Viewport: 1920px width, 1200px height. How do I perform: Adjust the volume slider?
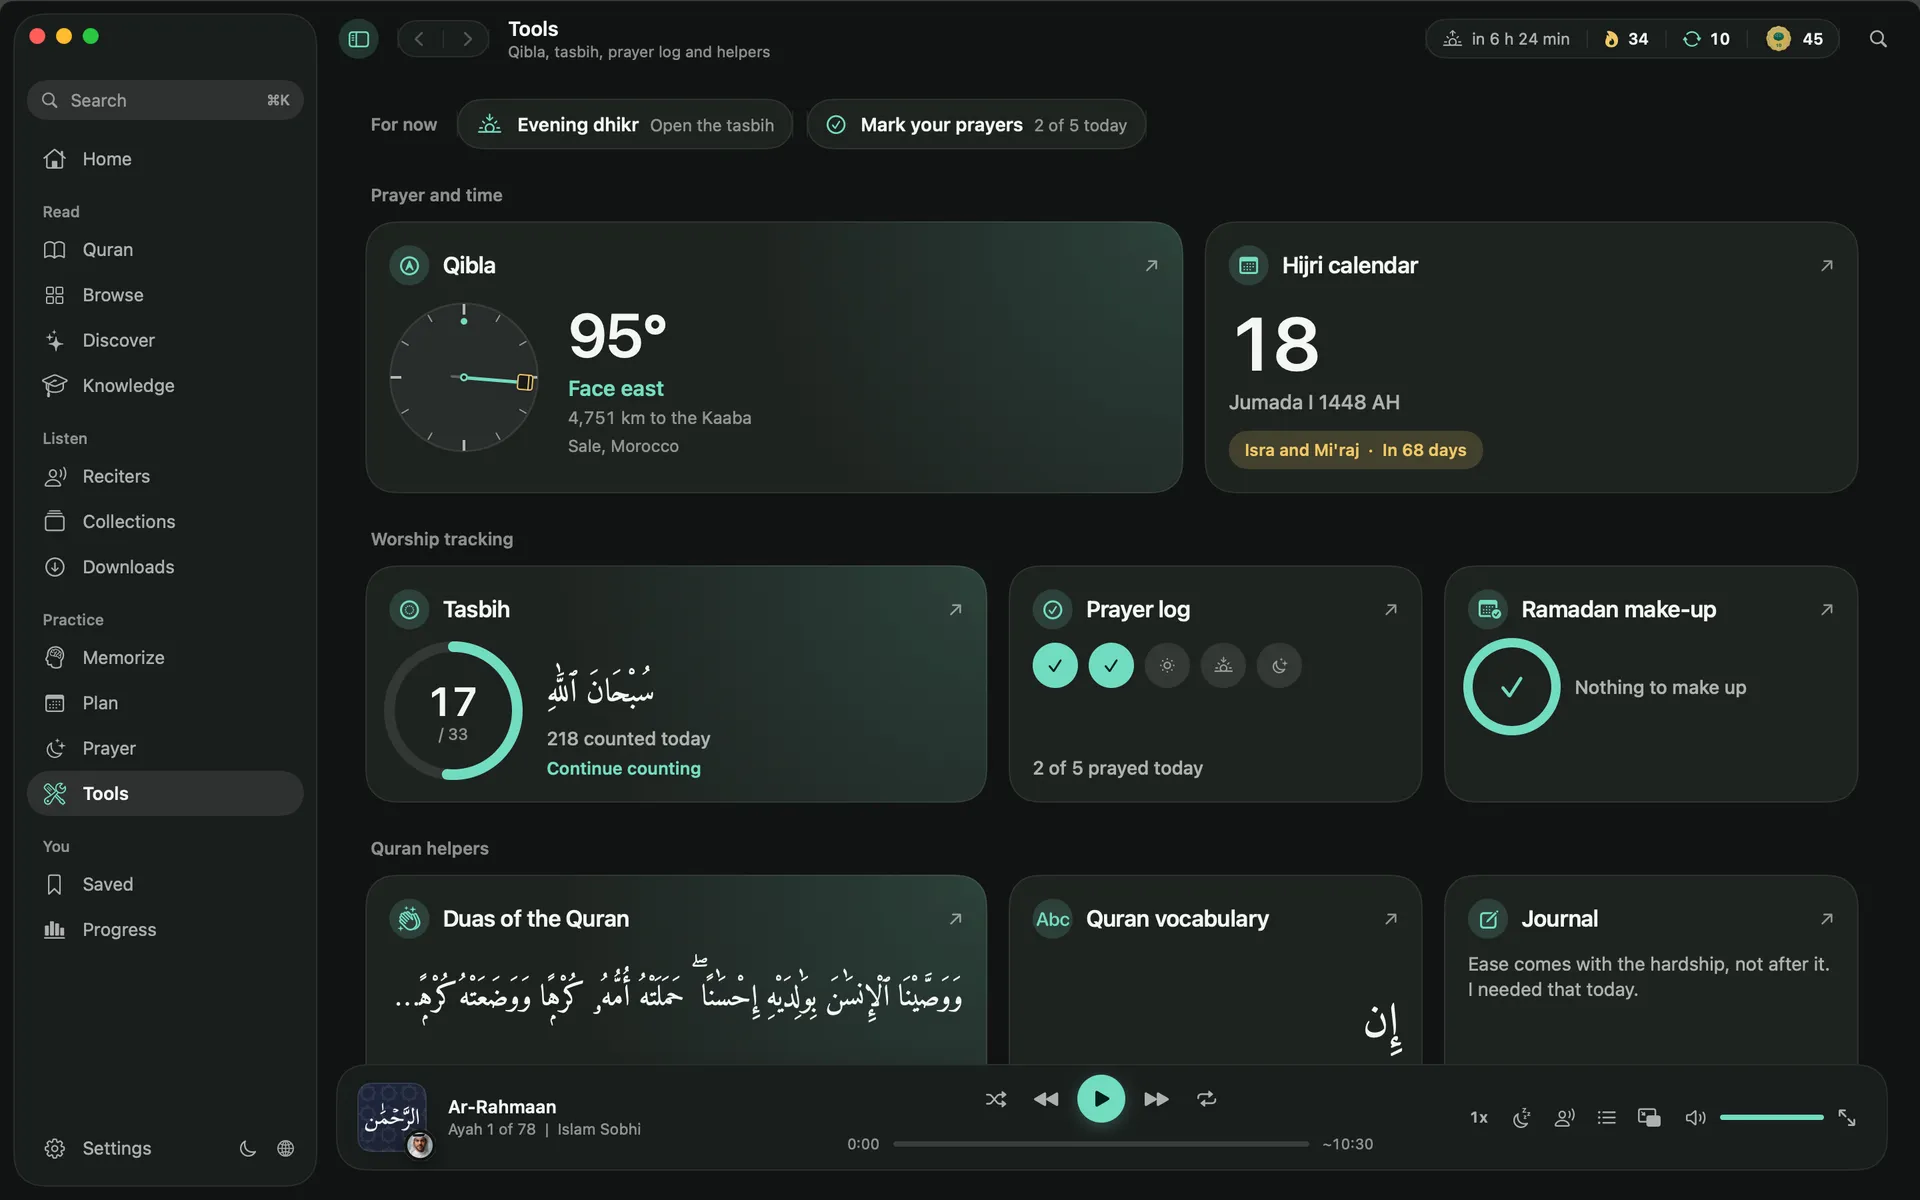click(1772, 1117)
